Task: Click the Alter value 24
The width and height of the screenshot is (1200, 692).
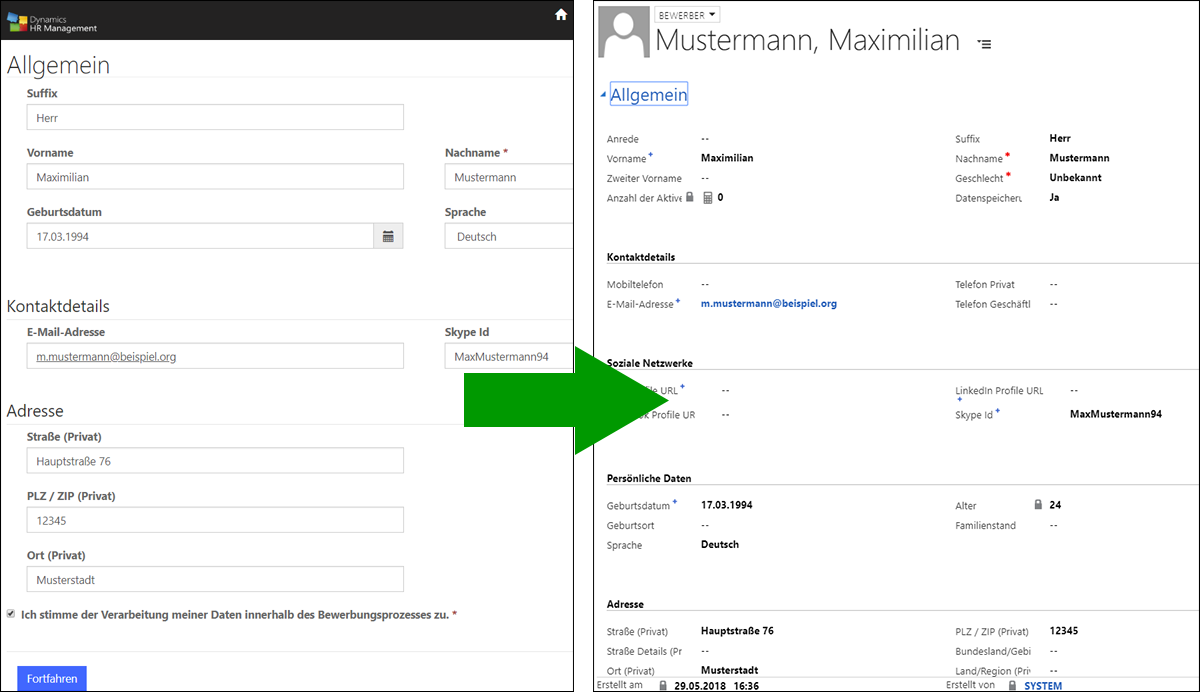Action: tap(1055, 505)
